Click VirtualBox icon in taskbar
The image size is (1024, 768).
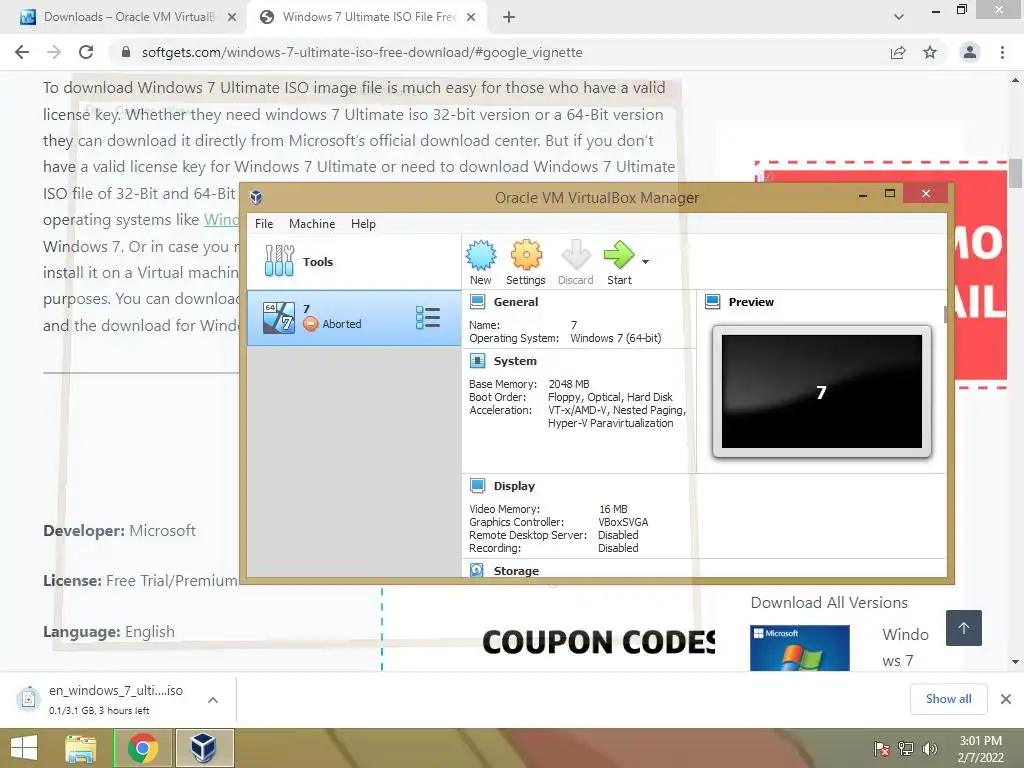[204, 748]
